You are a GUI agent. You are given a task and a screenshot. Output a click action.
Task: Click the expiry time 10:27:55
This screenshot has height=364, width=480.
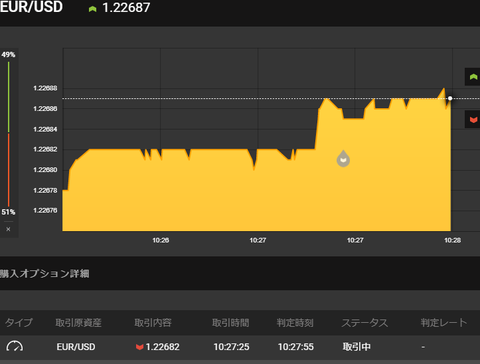[296, 347]
